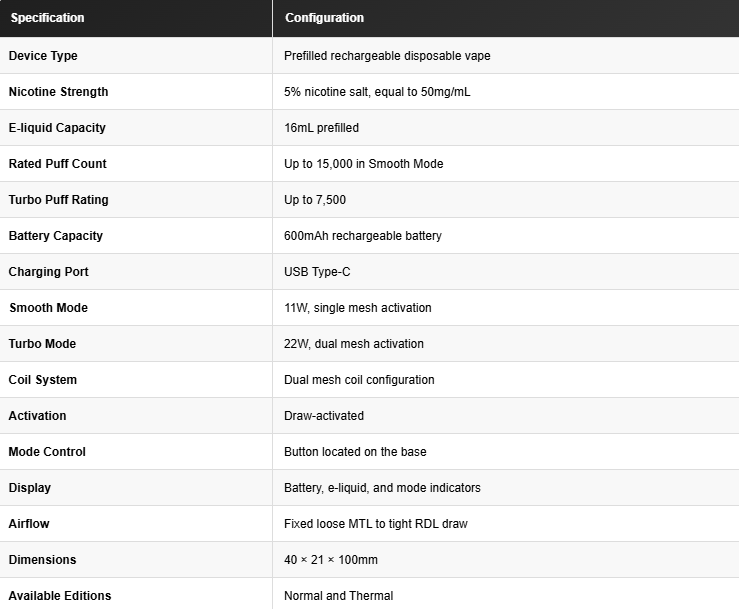Select the Turbo Puff Rating label

(x=58, y=200)
